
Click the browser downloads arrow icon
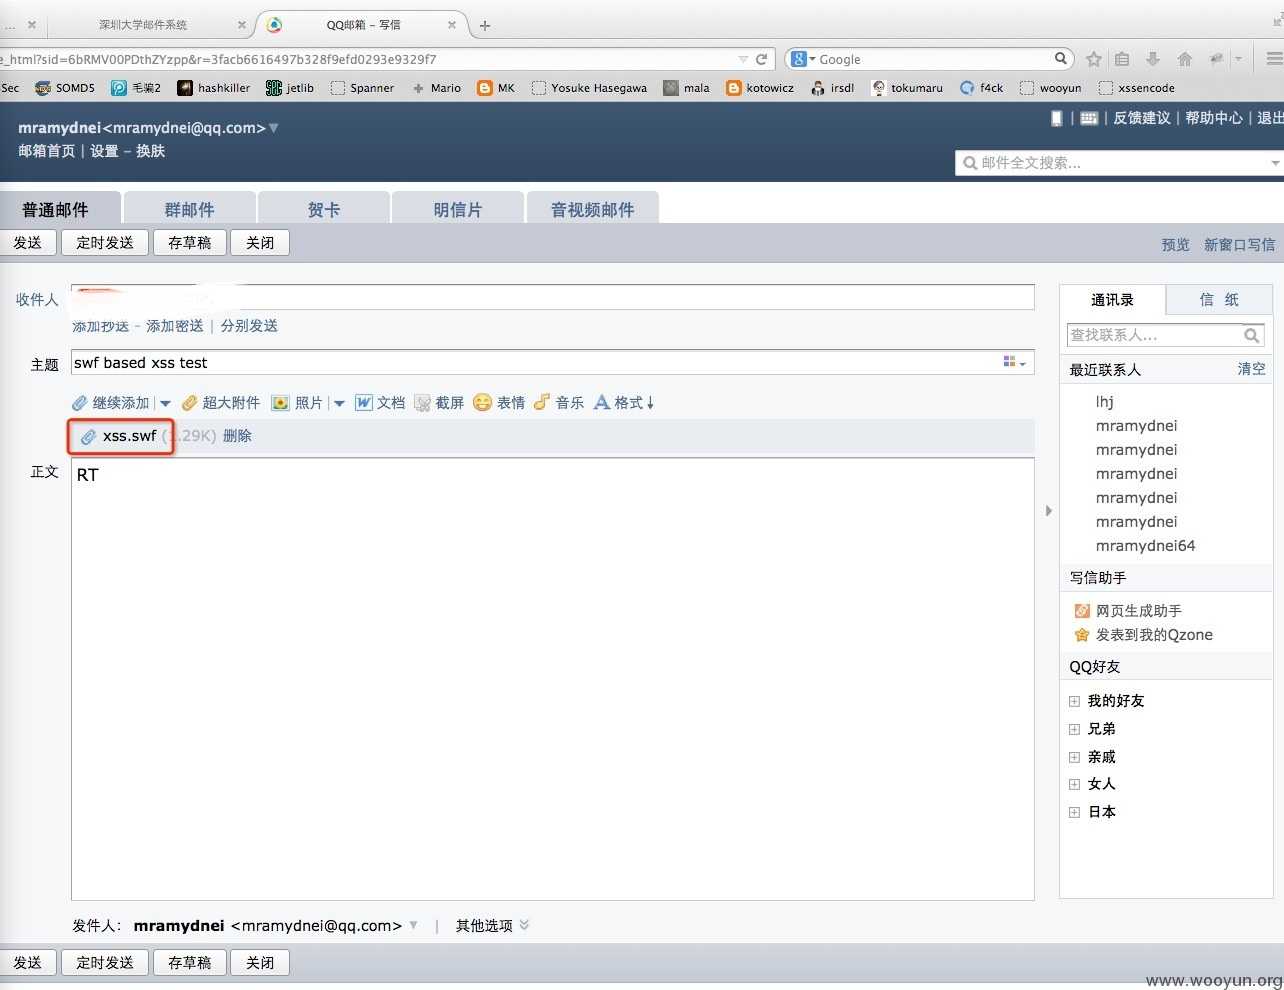pos(1153,59)
